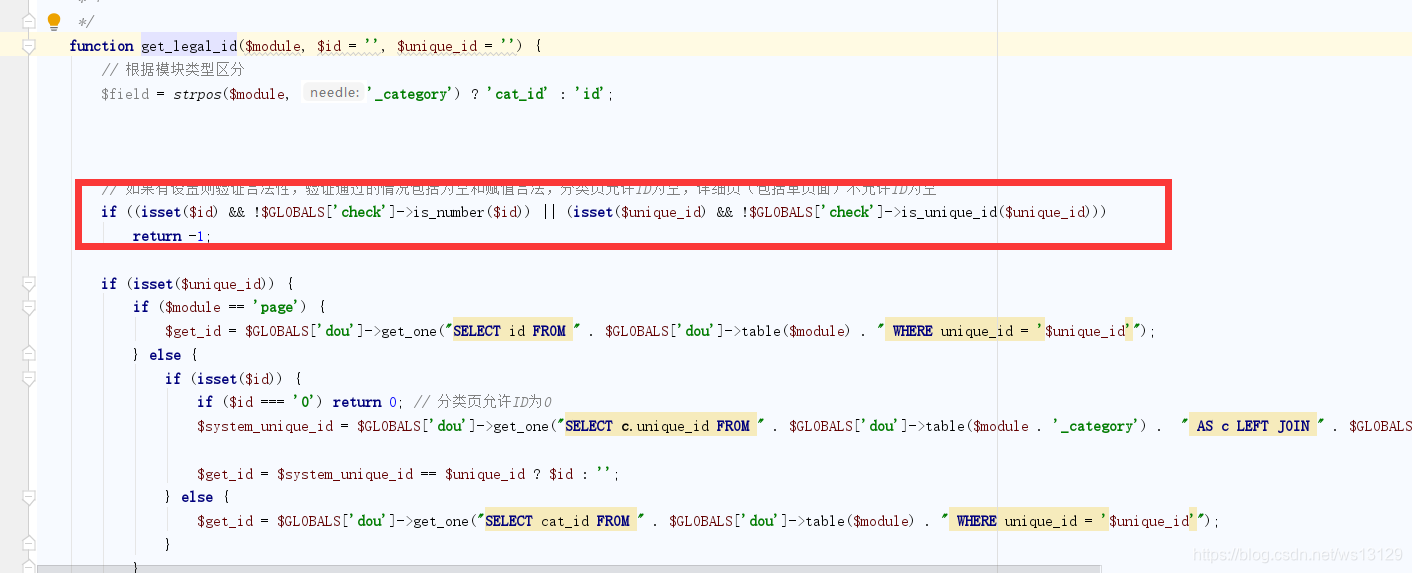This screenshot has height=573, width=1412.
Task: Click 'return 0;' in the $id === '0' line
Action: coord(370,402)
